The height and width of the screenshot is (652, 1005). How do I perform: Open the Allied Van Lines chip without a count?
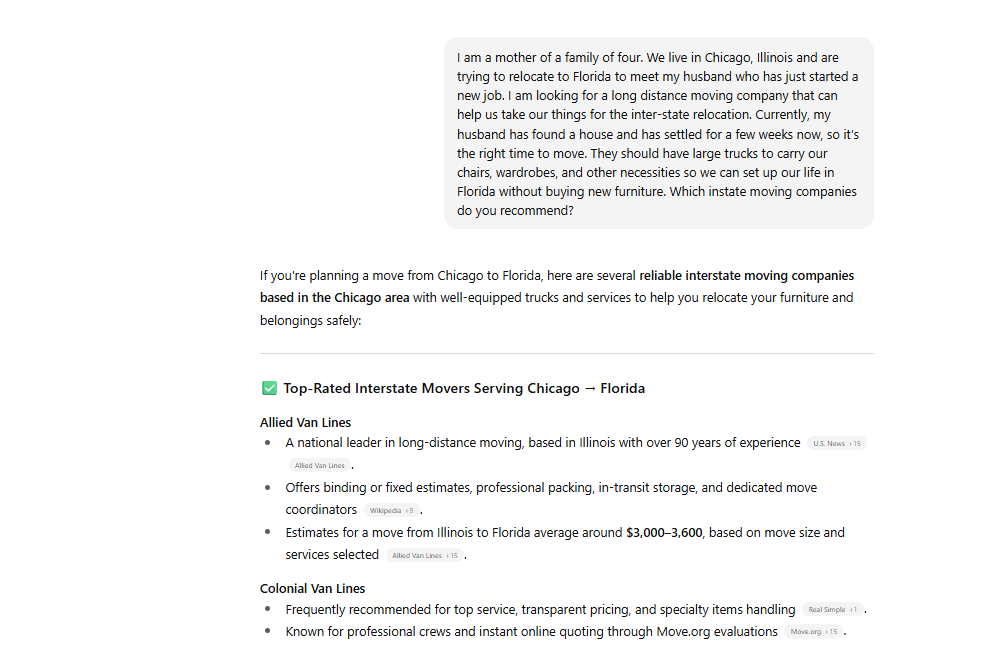pyautogui.click(x=319, y=466)
